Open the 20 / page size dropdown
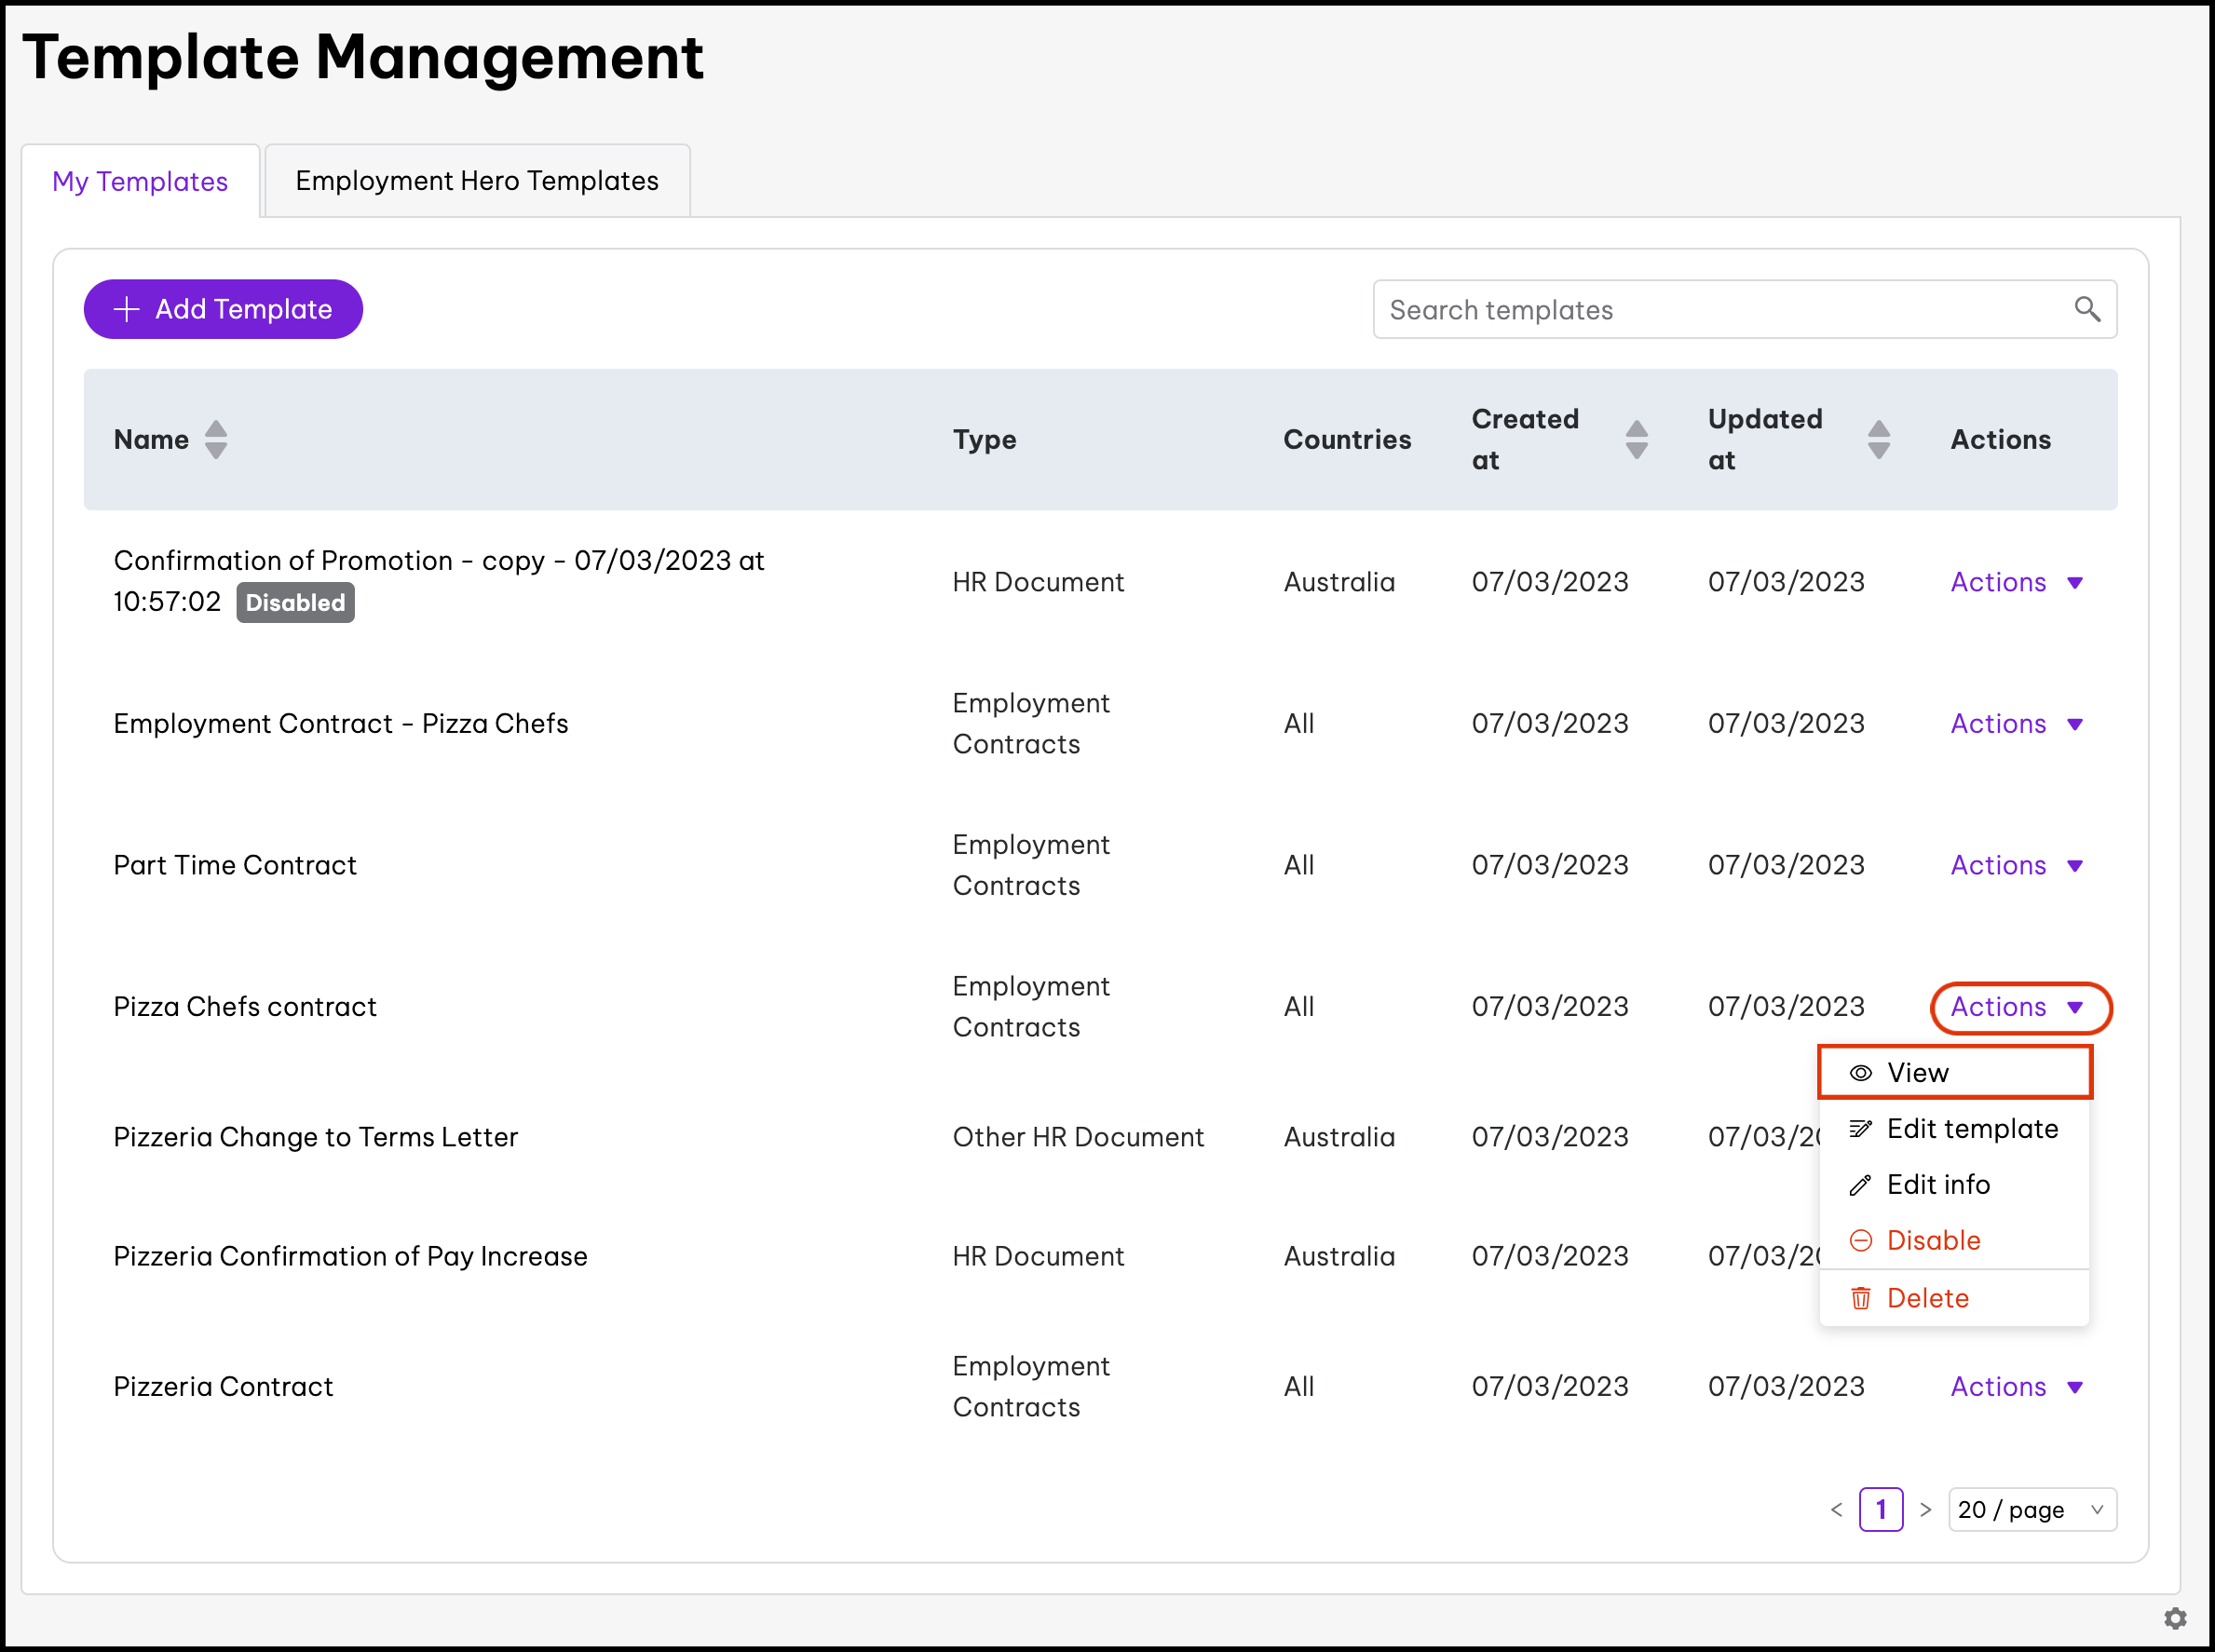The height and width of the screenshot is (1652, 2215). tap(2031, 1509)
